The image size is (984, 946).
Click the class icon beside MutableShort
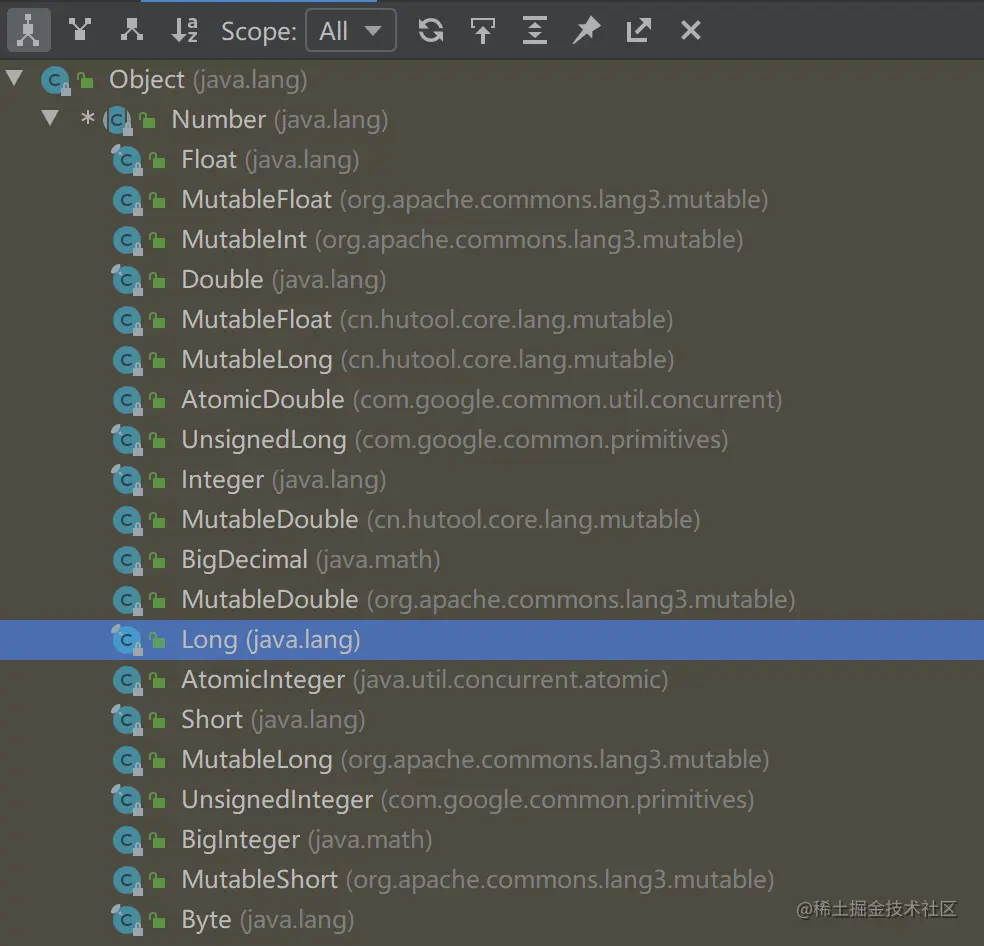[x=127, y=880]
